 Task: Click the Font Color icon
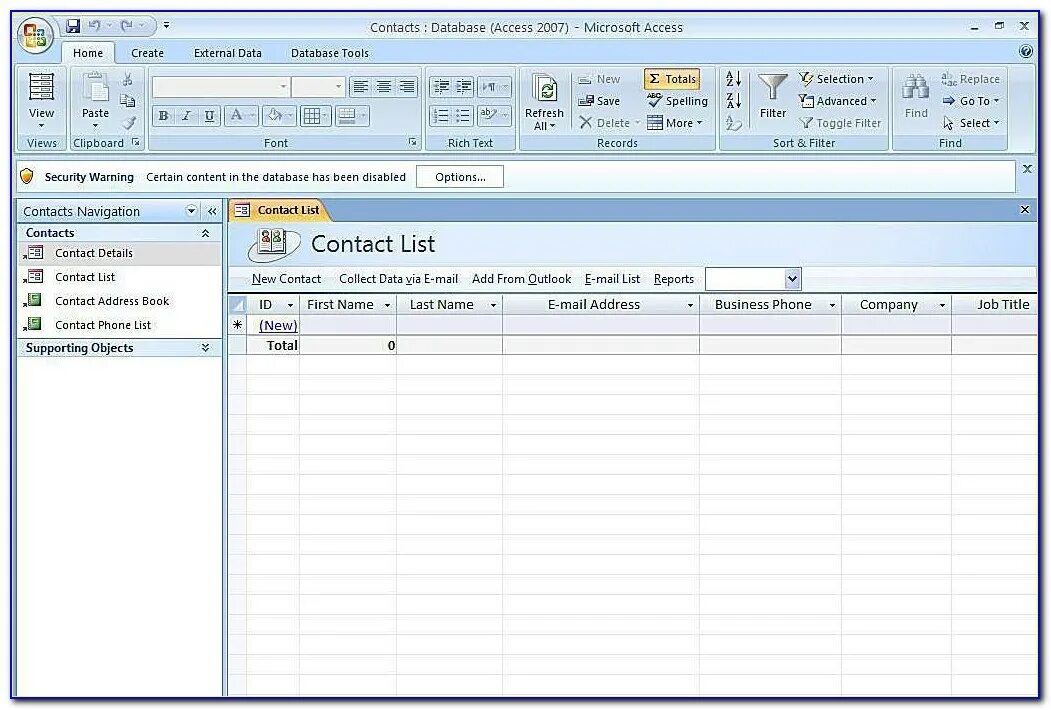237,116
